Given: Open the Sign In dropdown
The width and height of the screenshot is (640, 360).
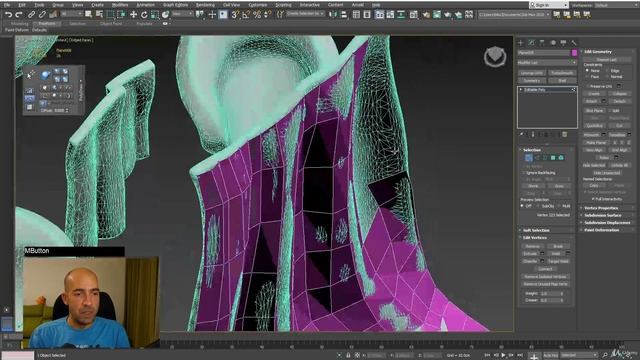Looking at the screenshot, I should pos(549,5).
